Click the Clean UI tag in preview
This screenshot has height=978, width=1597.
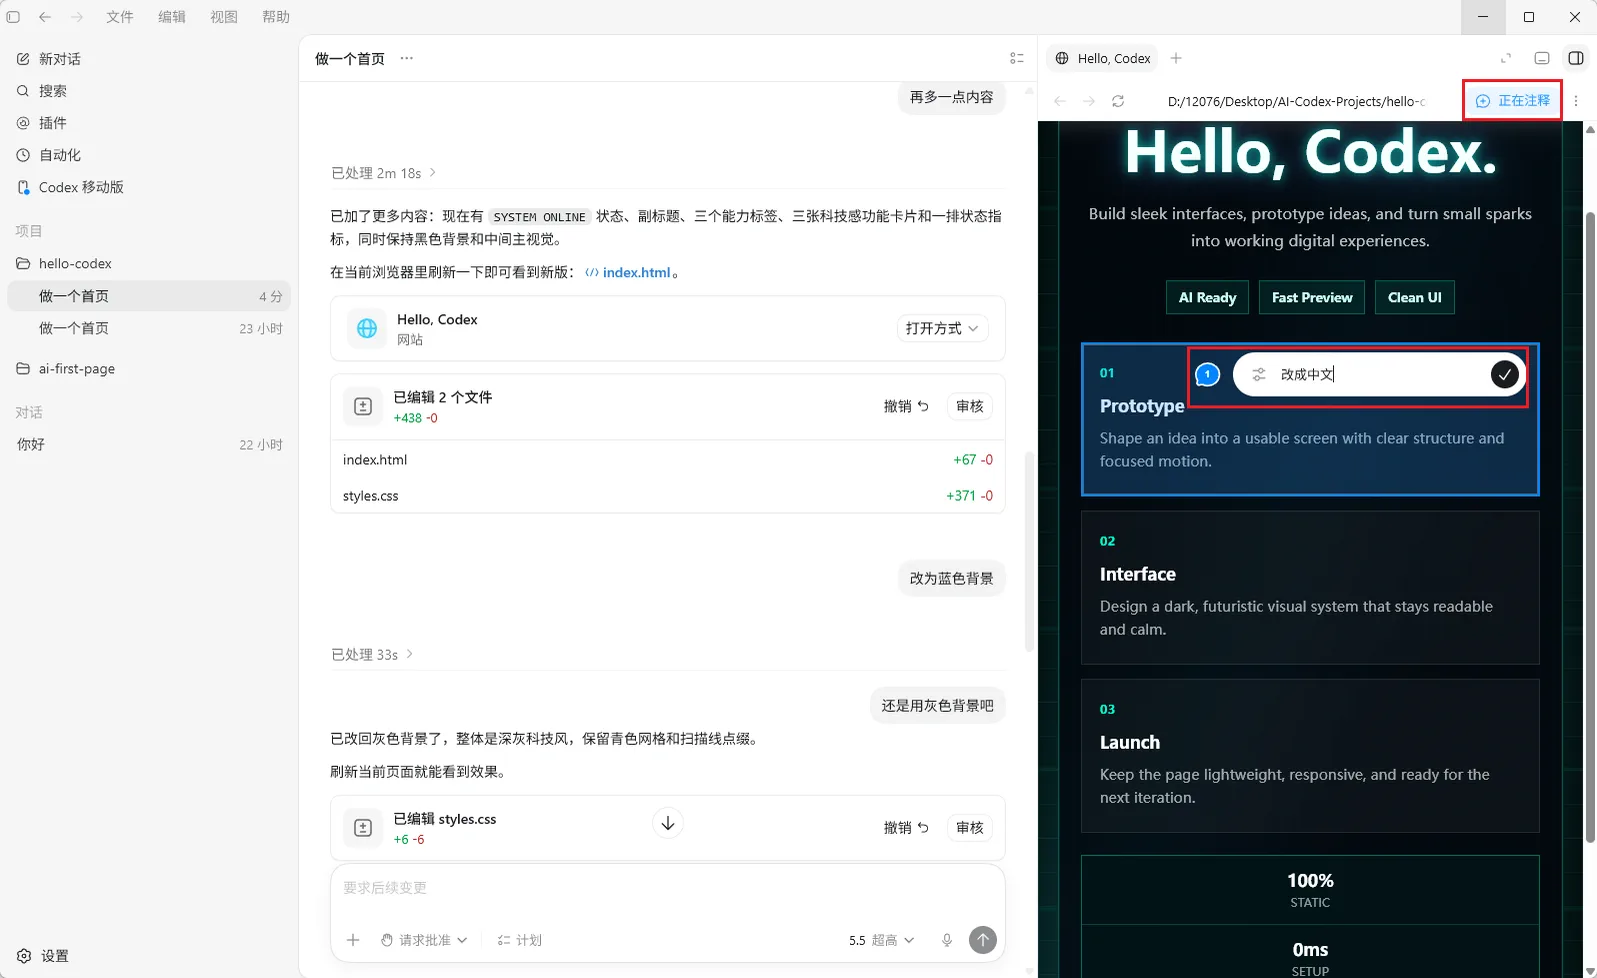pyautogui.click(x=1415, y=297)
